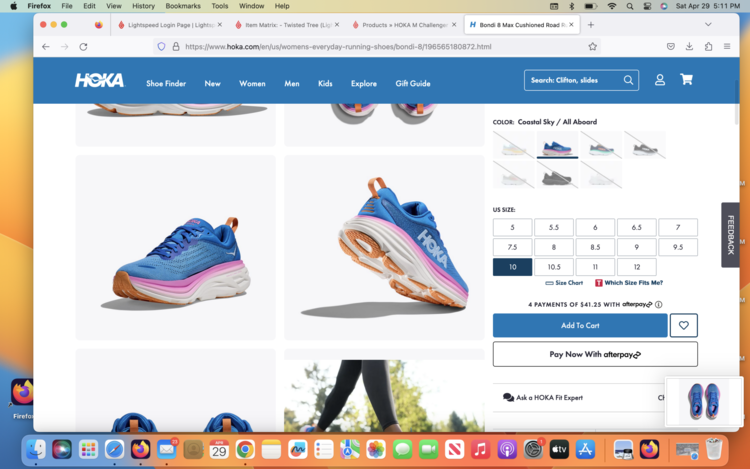This screenshot has width=750, height=469.
Task: Add shoe to wishlist heart icon
Action: (684, 325)
